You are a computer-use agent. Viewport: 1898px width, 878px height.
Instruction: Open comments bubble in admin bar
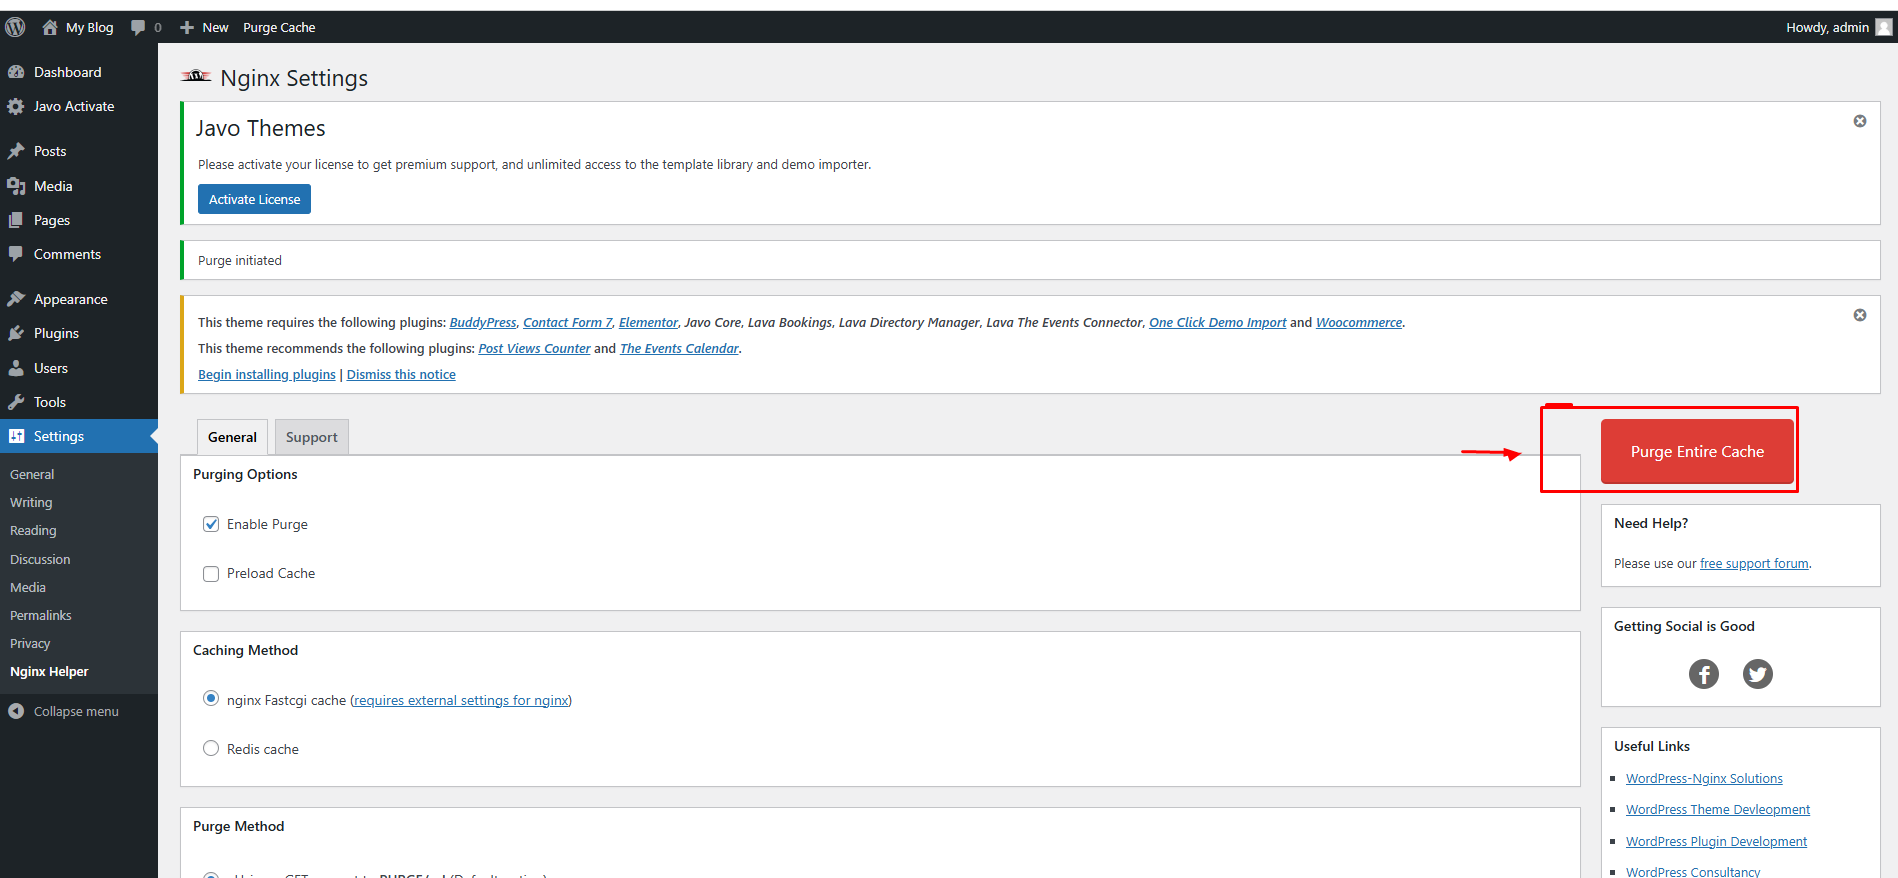pos(138,27)
